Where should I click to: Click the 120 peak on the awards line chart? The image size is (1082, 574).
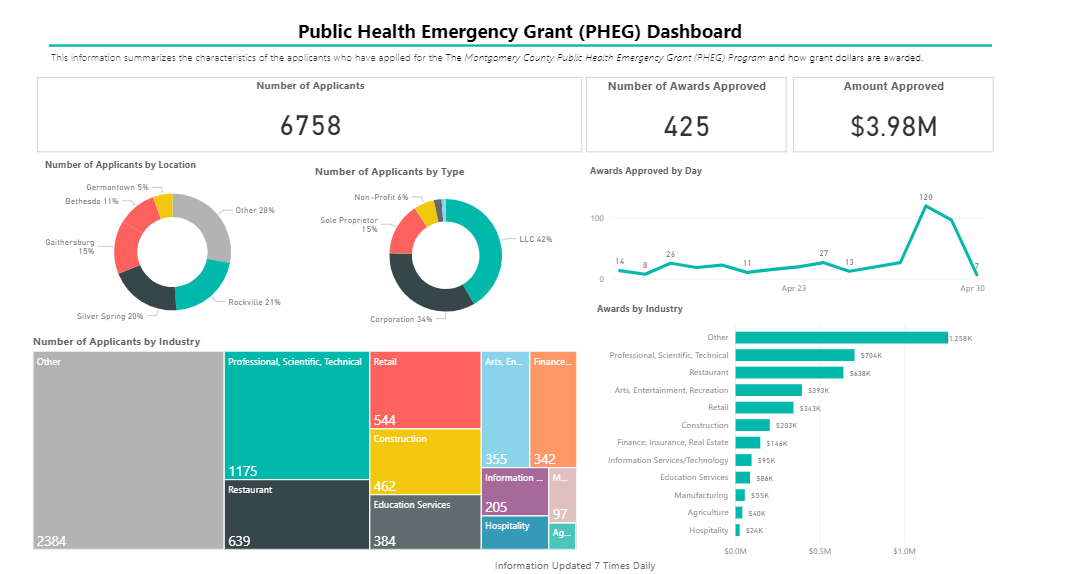pos(926,206)
